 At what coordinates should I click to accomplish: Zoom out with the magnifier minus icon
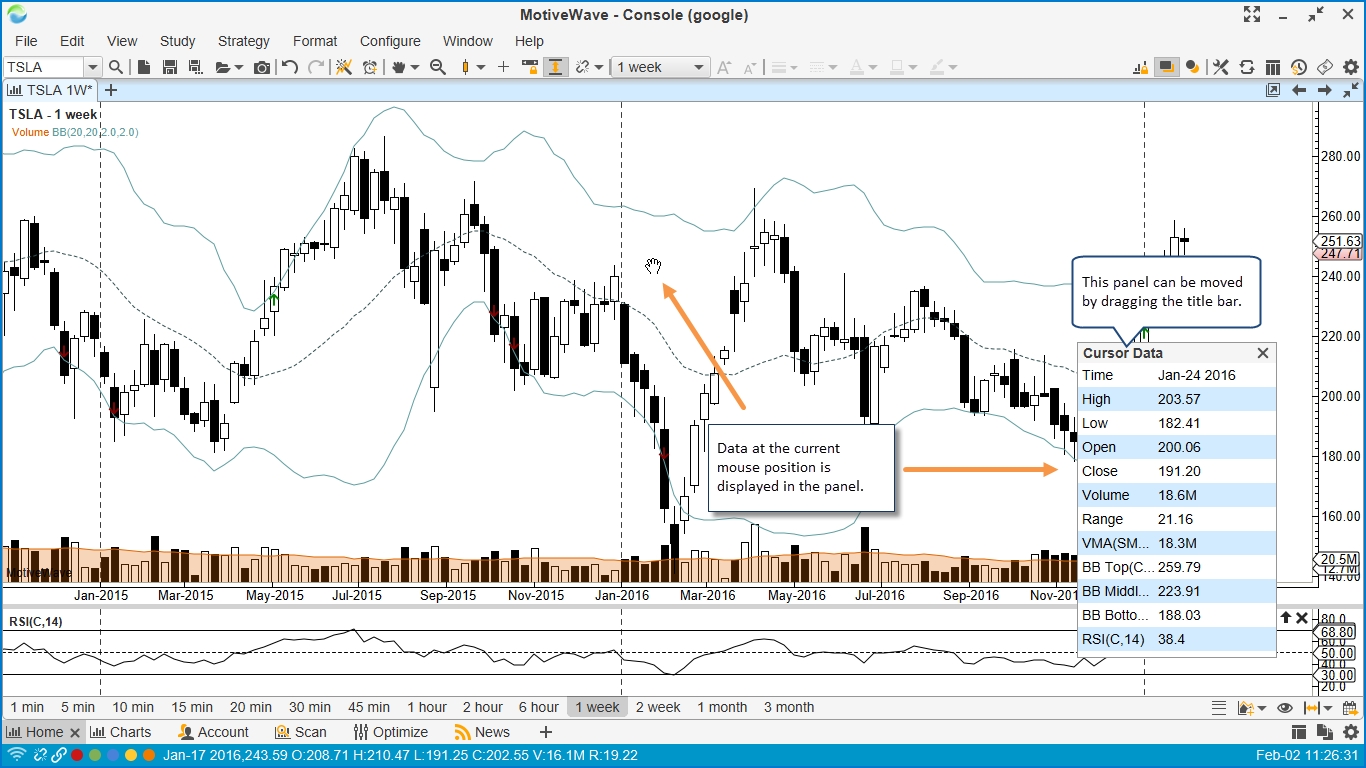point(438,67)
